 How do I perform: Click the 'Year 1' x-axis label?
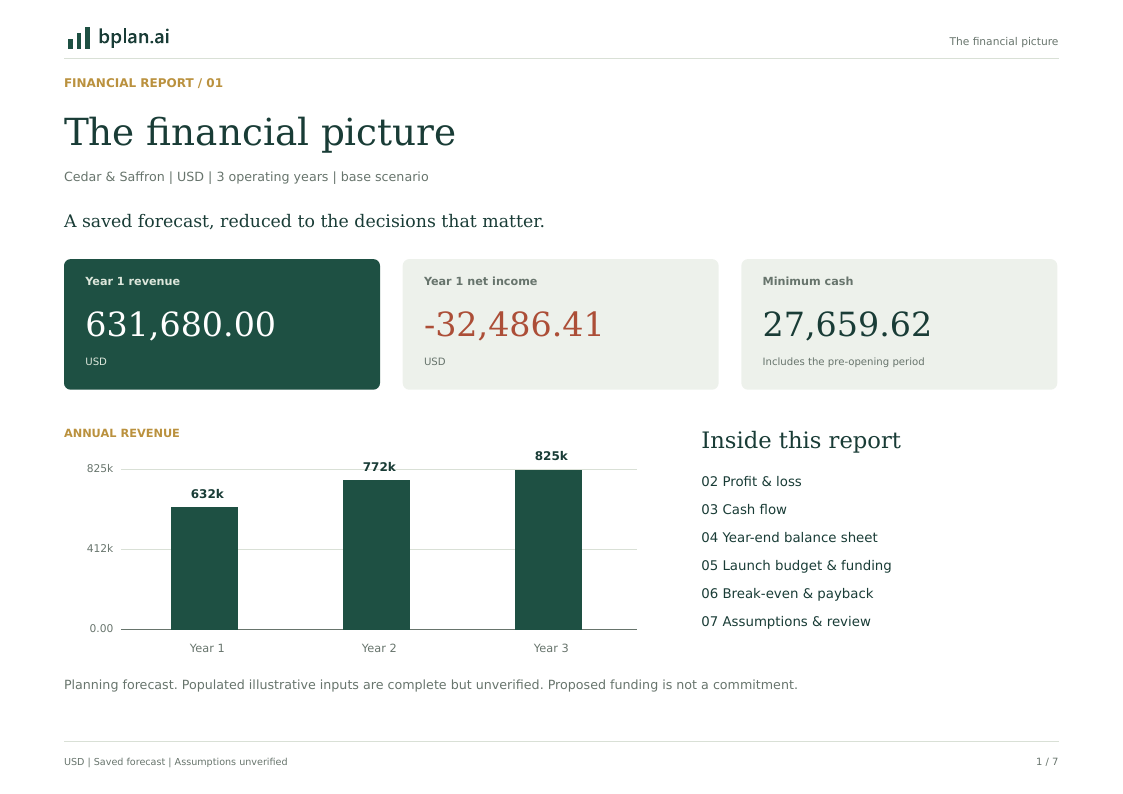[x=207, y=648]
